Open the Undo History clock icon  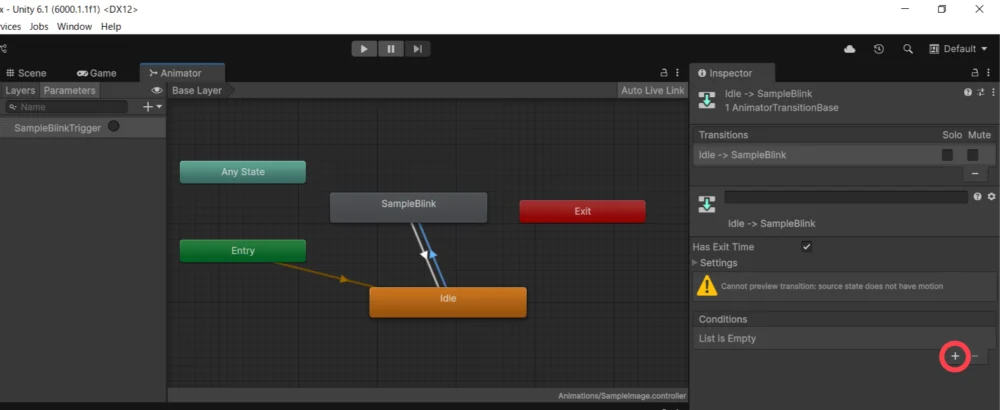tap(878, 49)
